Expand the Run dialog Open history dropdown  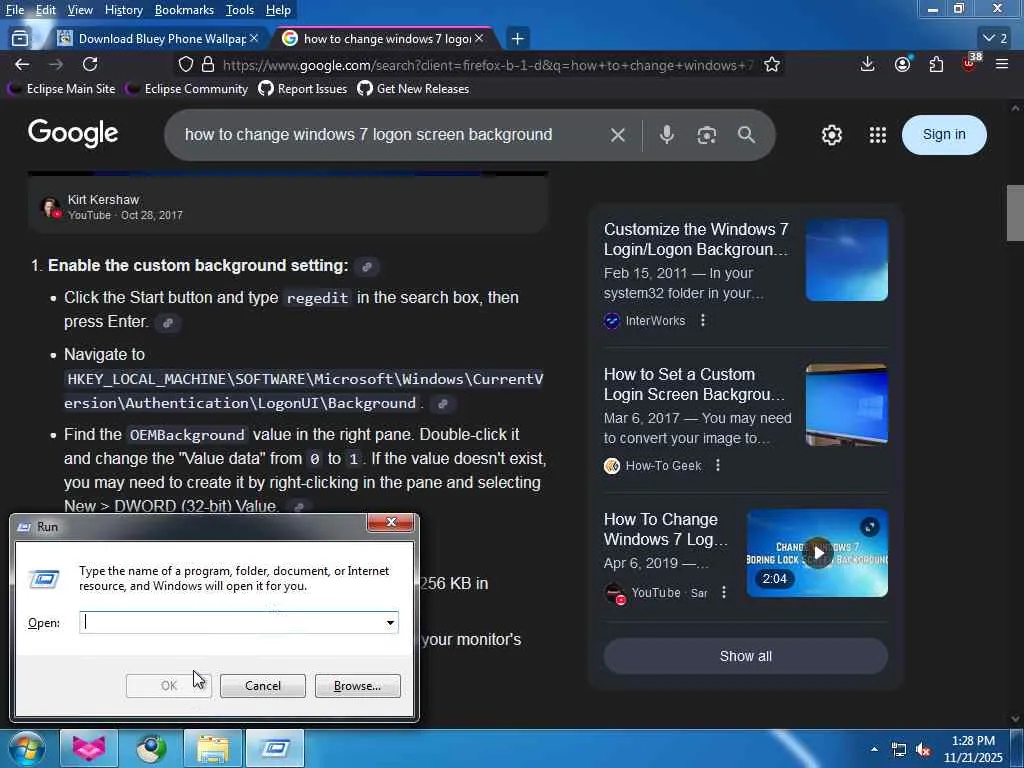tap(390, 622)
